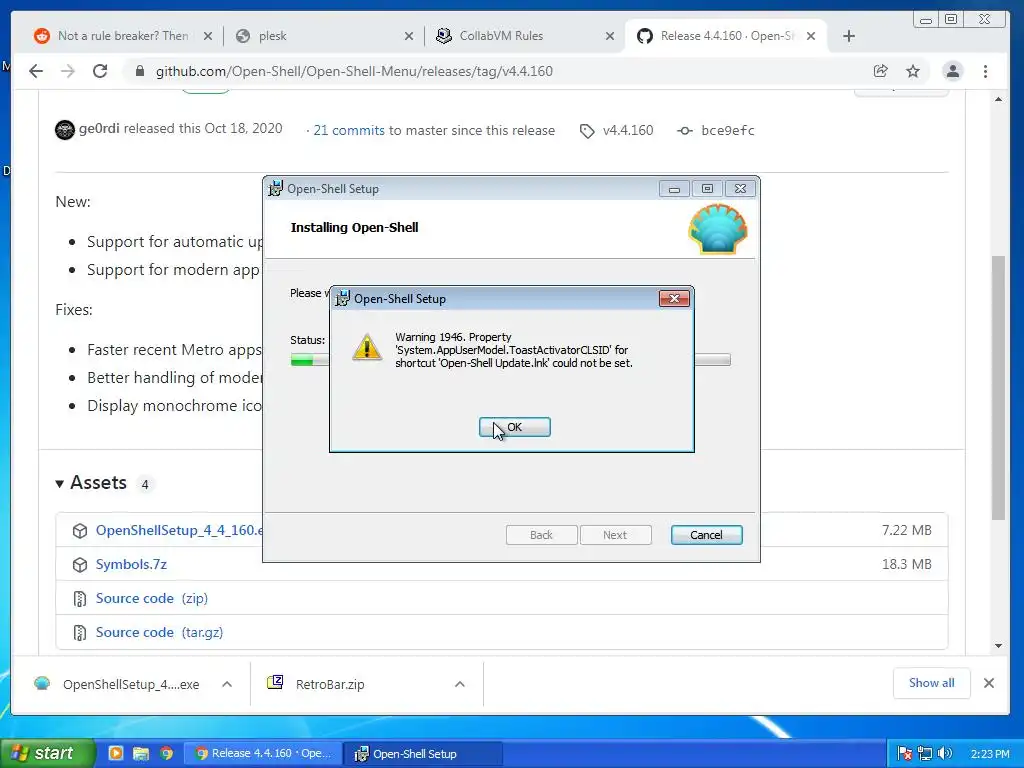This screenshot has height=768, width=1024.
Task: Reload the GitHub release page
Action: point(99,71)
